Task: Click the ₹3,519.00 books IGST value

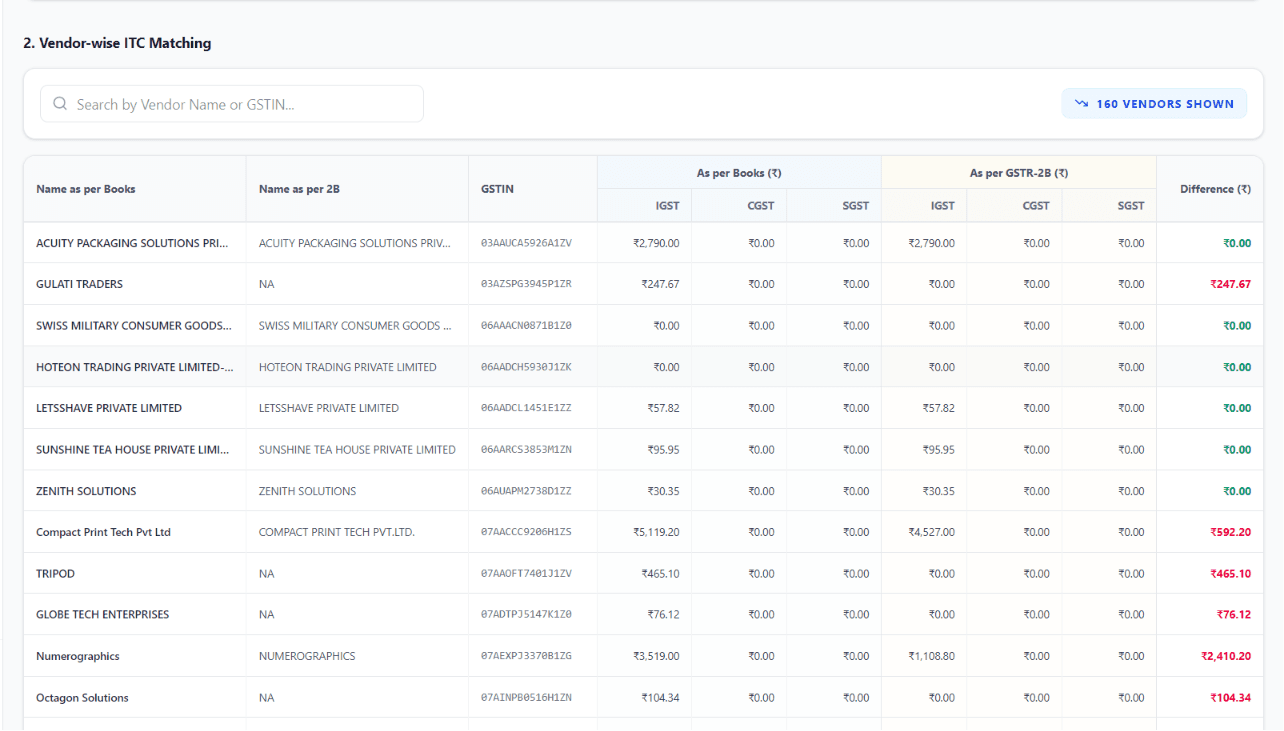Action: pos(656,656)
